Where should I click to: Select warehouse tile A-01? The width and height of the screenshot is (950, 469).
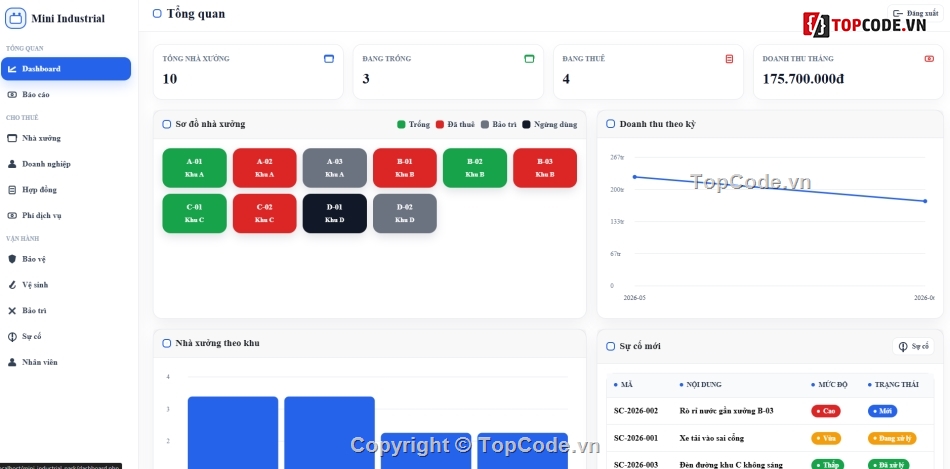coord(194,168)
